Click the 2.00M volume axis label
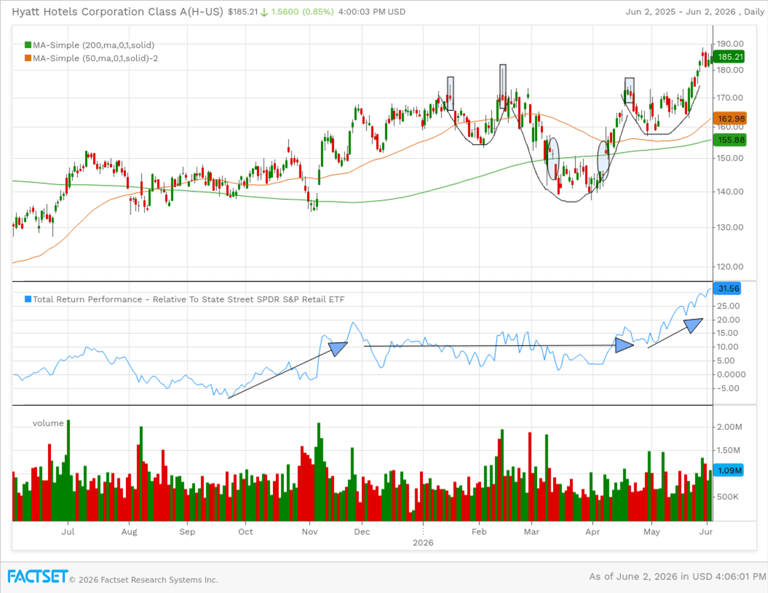The image size is (768, 593). pos(729,427)
